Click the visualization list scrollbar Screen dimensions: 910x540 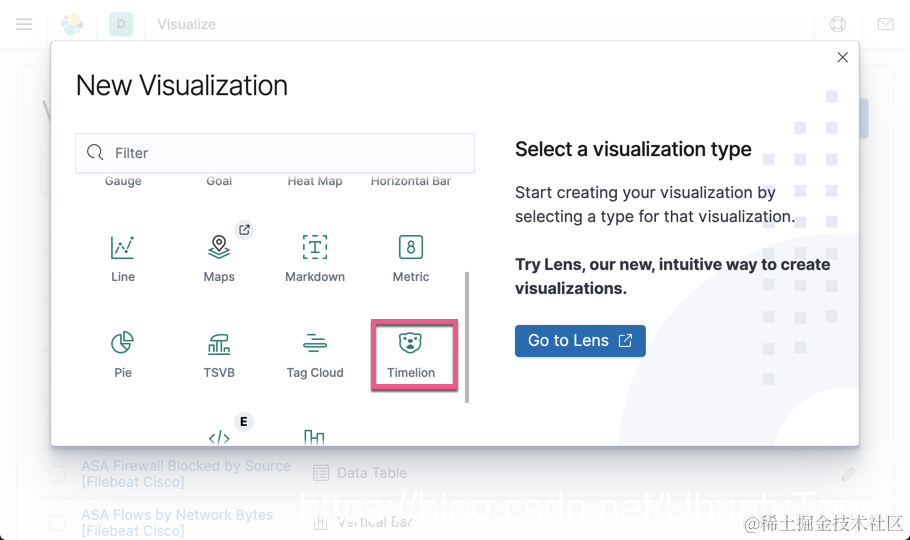(467, 337)
